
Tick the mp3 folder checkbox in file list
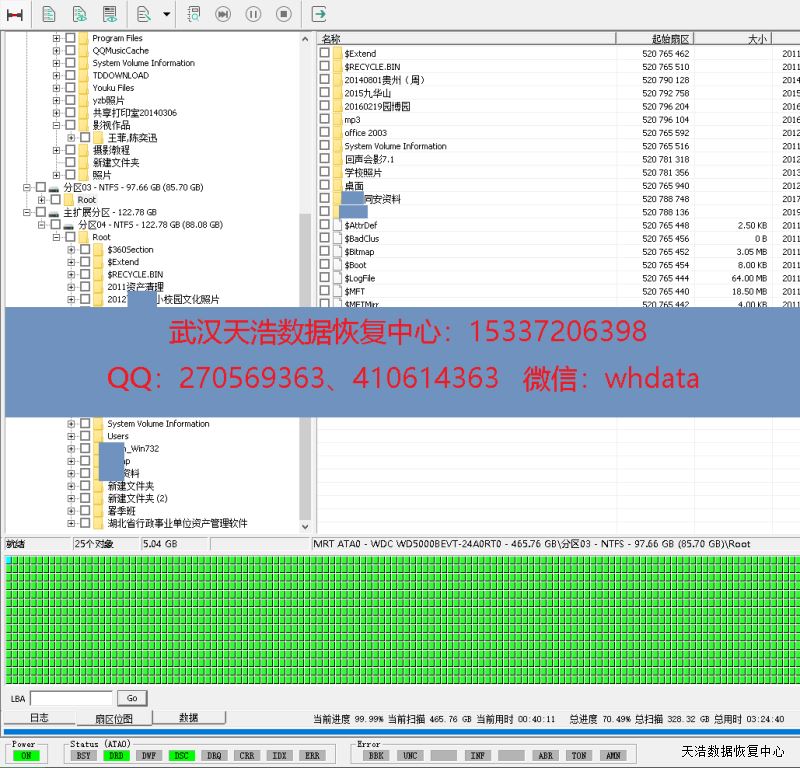click(x=325, y=120)
